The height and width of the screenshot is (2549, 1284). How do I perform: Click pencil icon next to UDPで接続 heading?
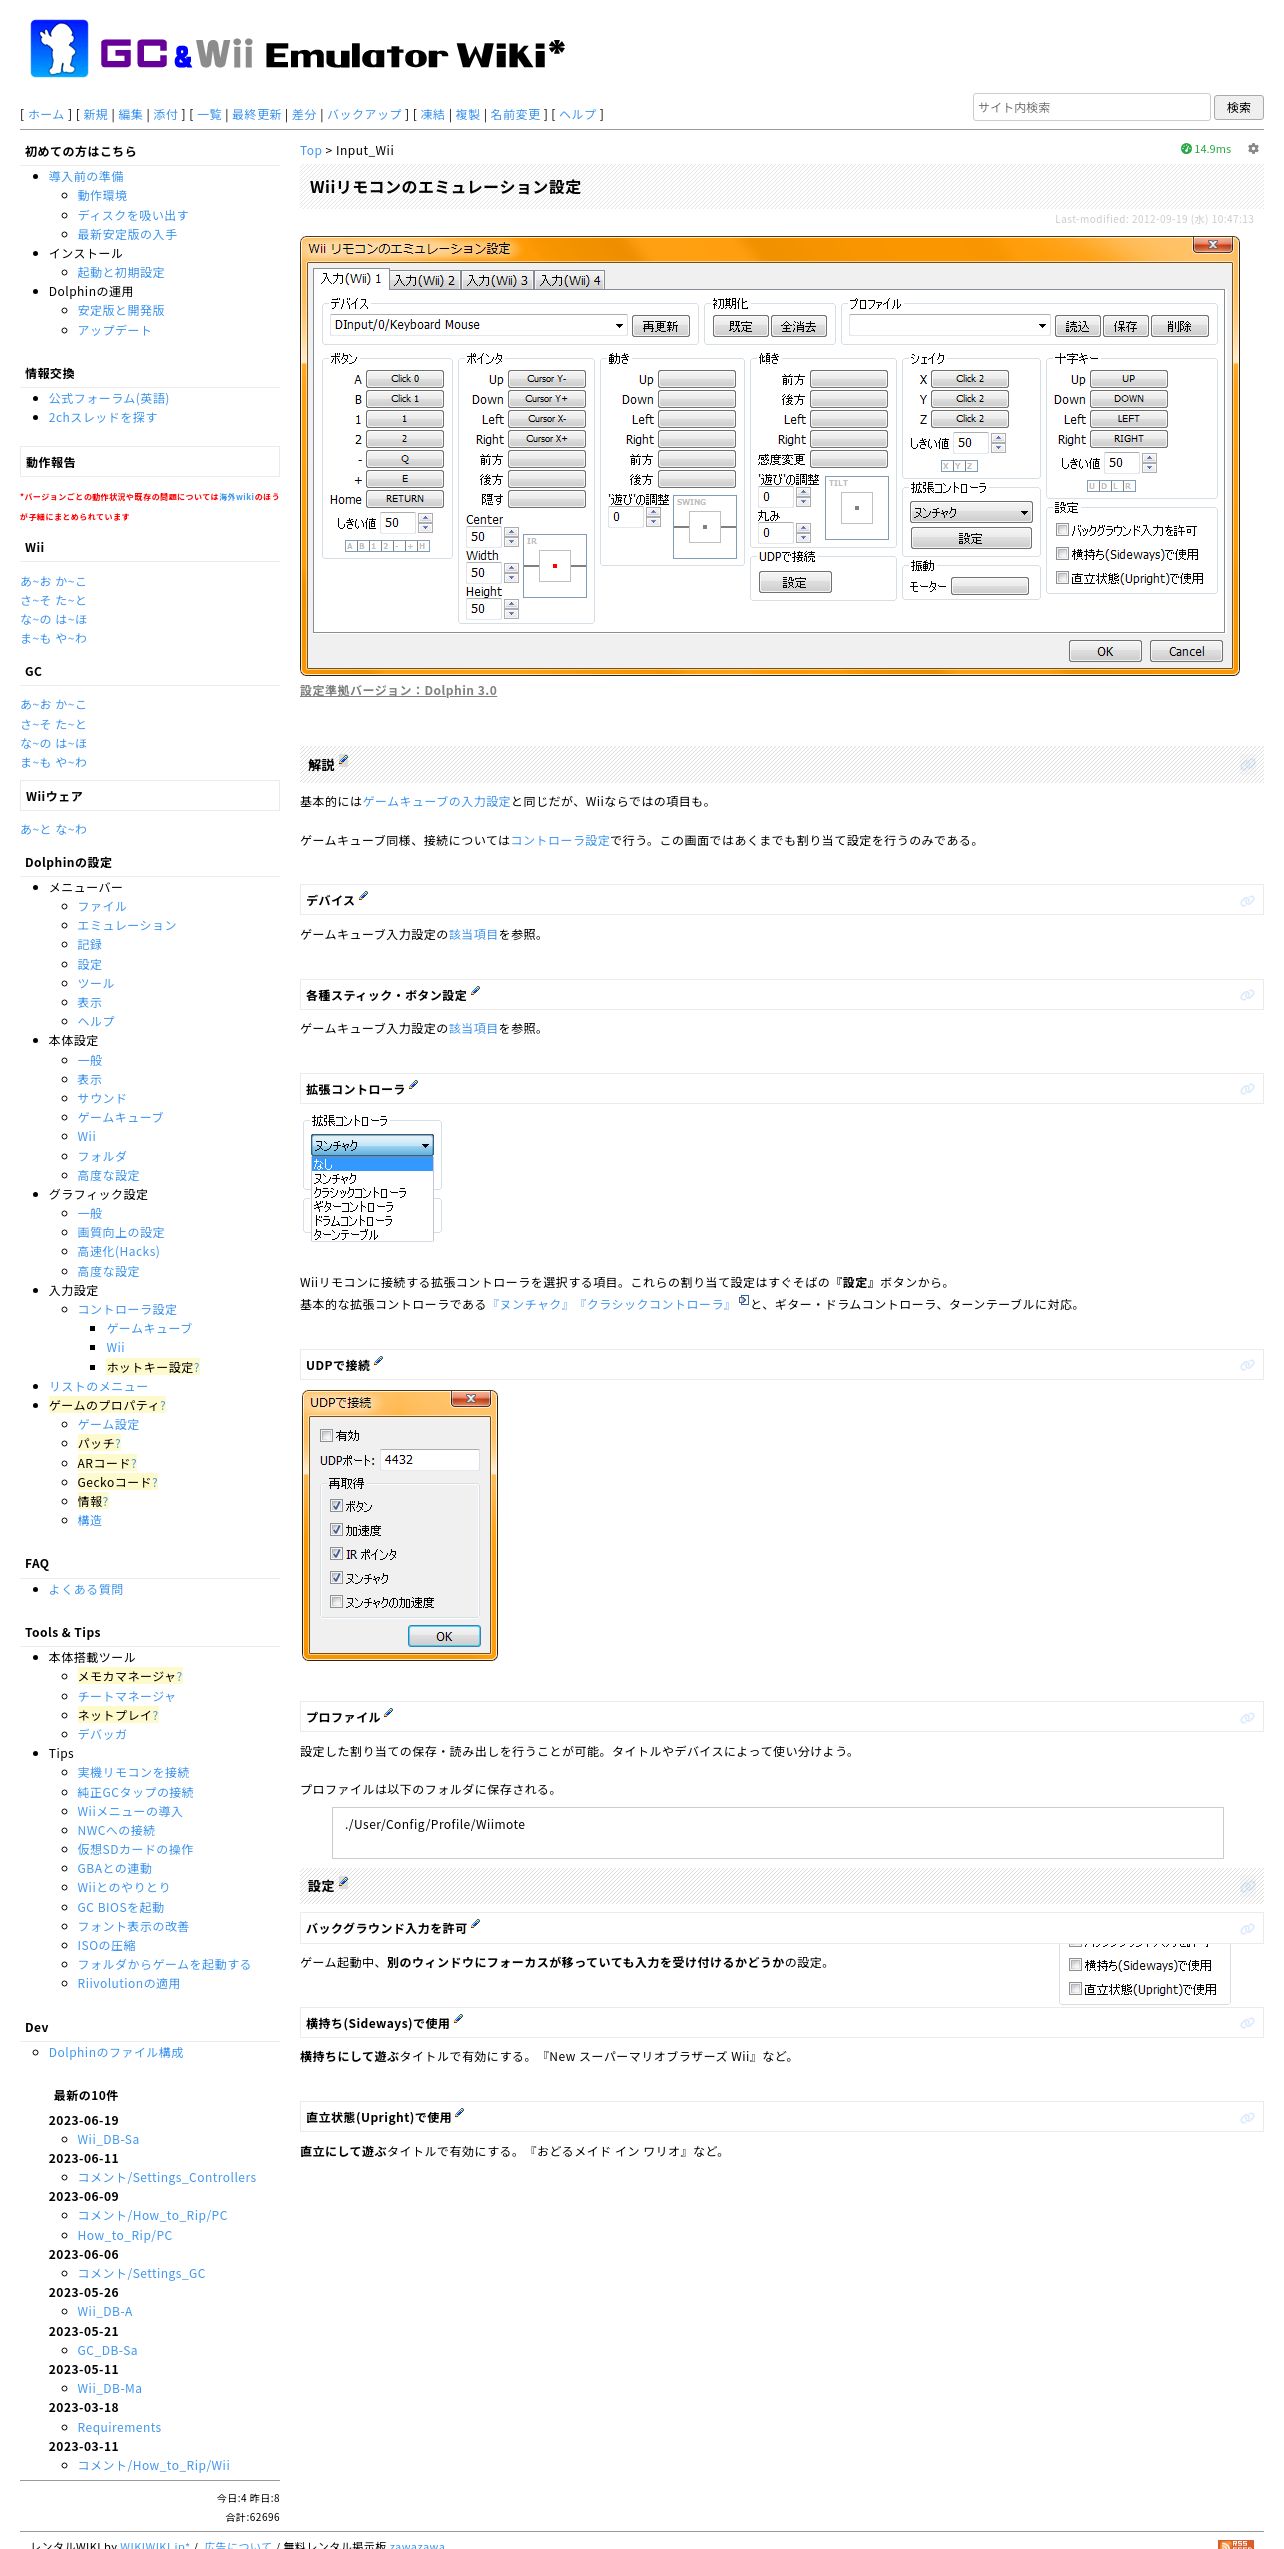click(x=378, y=1361)
